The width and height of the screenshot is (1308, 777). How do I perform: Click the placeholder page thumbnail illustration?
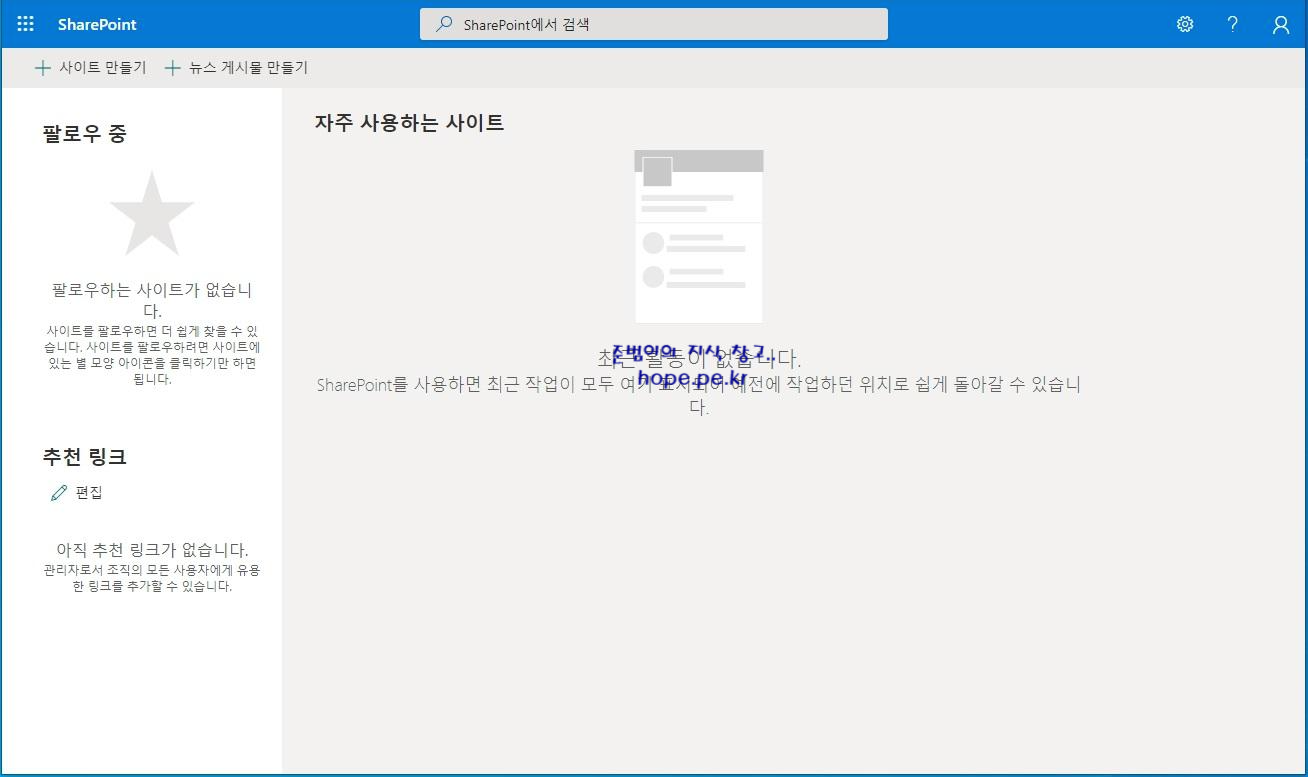coord(699,236)
